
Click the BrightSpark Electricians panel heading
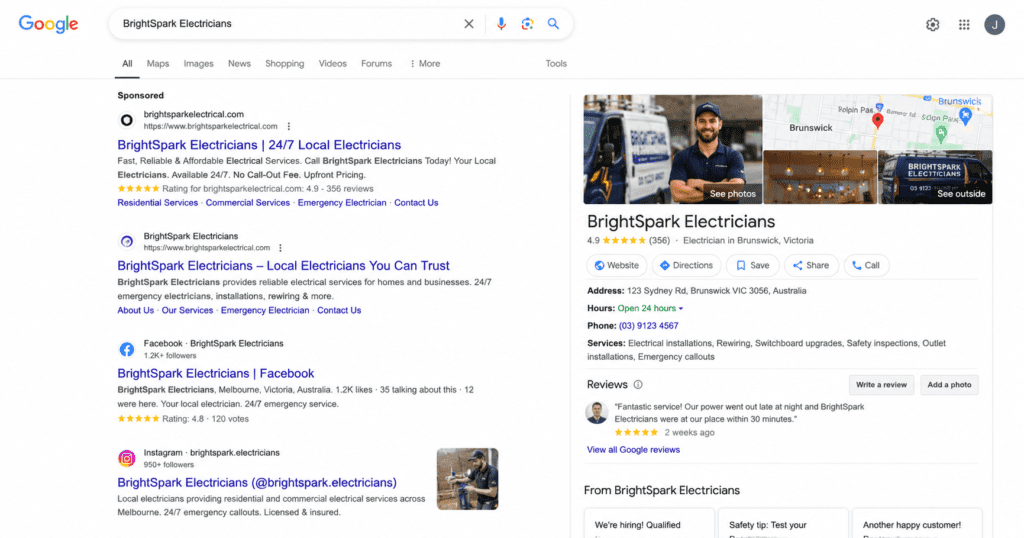pos(680,222)
